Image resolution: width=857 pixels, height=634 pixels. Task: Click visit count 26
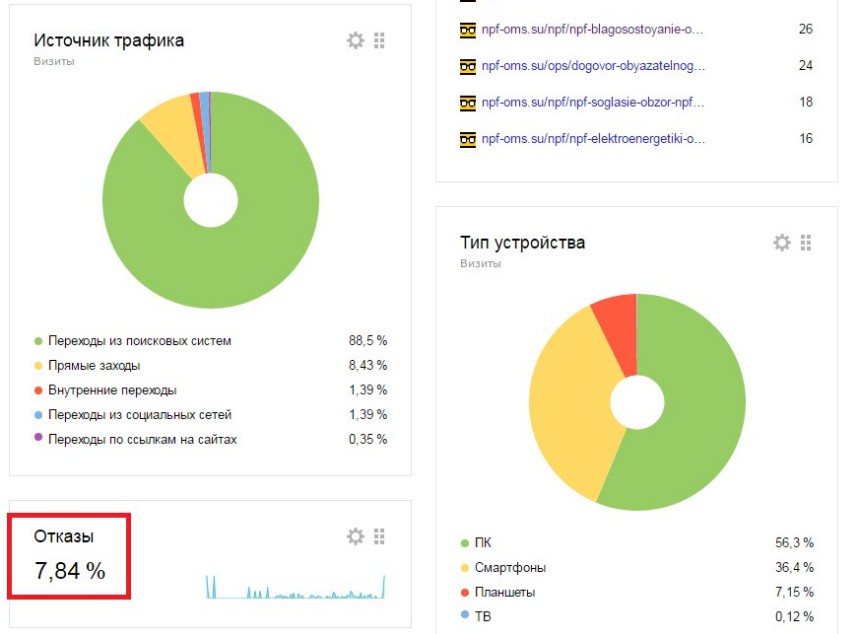pos(806,29)
